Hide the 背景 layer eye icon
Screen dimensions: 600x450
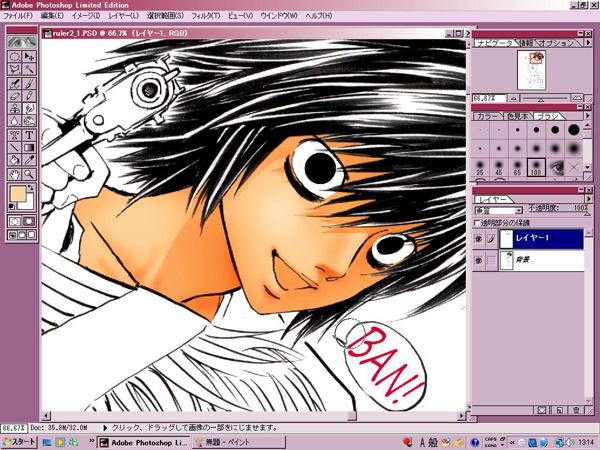point(478,261)
